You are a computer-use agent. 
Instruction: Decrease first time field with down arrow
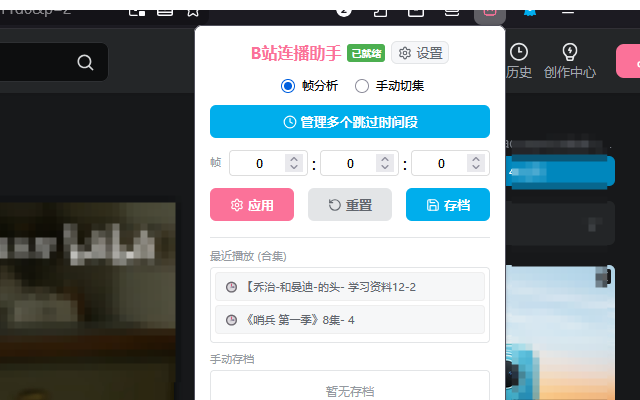tap(294, 167)
